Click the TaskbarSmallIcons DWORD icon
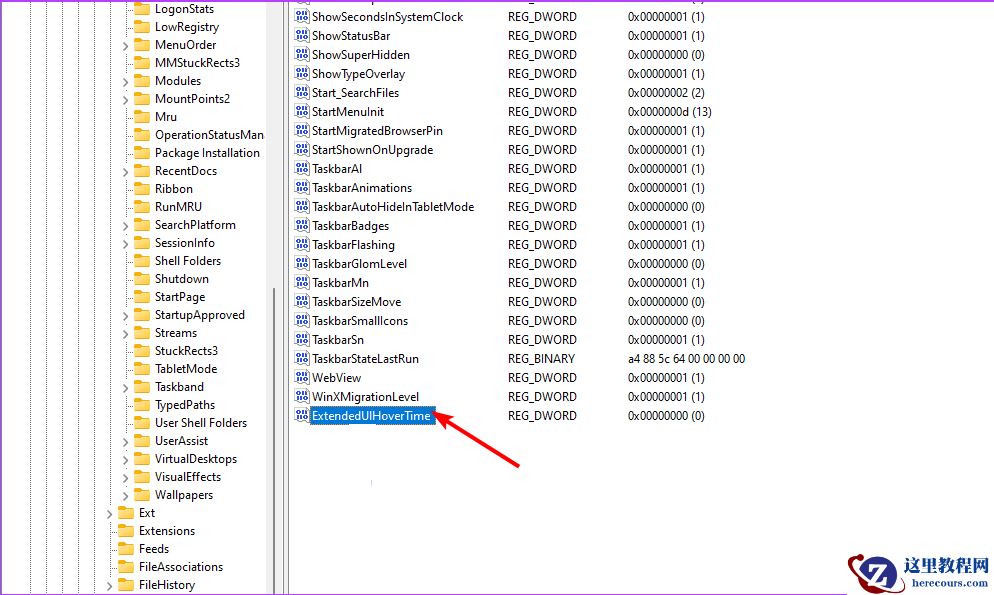 [302, 321]
